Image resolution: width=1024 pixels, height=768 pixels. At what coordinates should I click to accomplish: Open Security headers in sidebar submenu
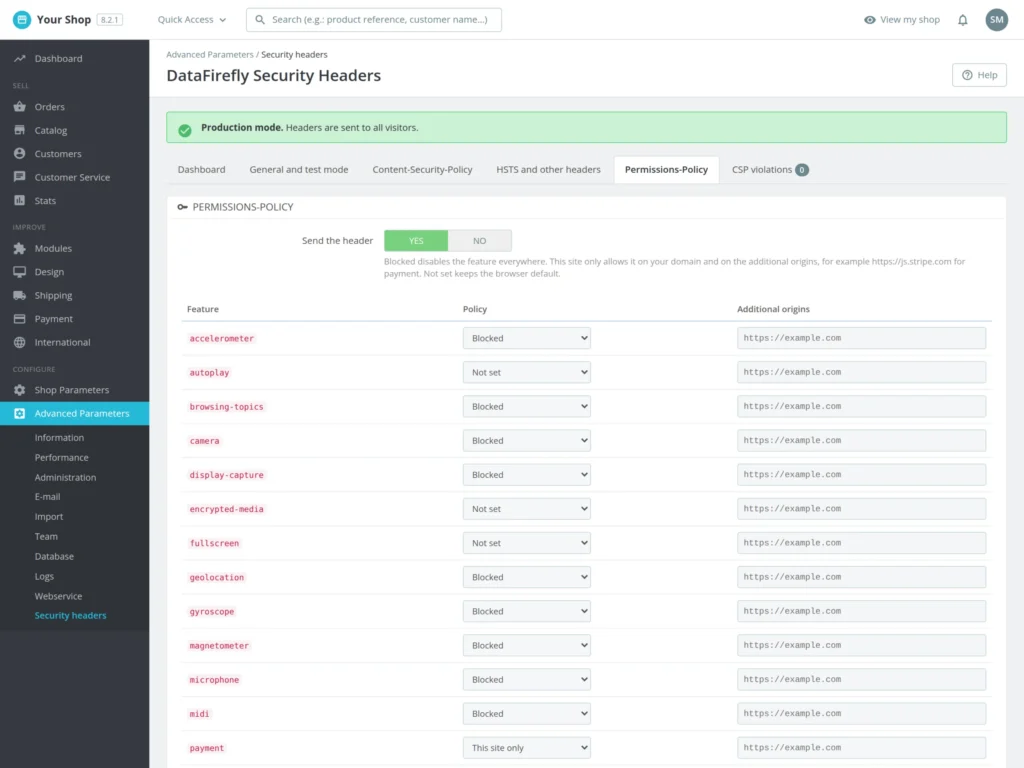tap(71, 615)
